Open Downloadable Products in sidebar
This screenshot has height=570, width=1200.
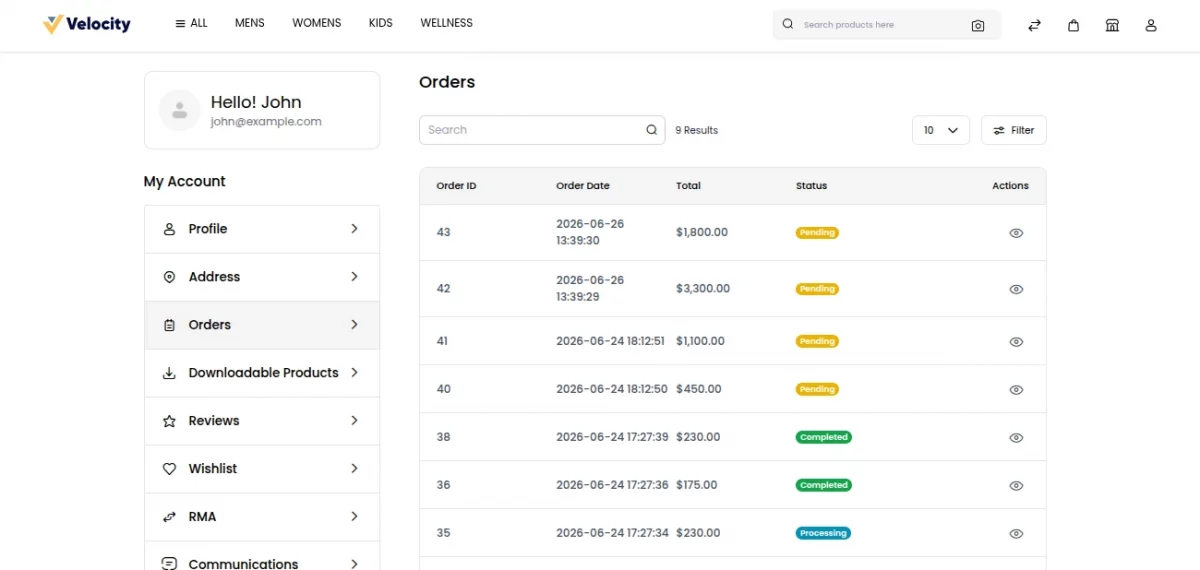262,373
